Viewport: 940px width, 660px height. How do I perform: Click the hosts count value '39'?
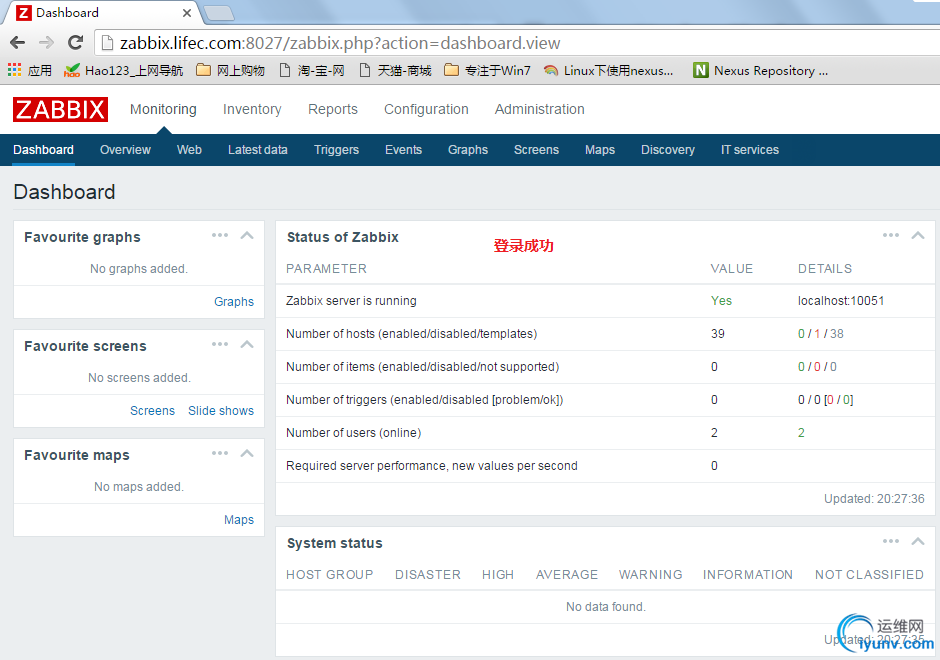(x=718, y=334)
